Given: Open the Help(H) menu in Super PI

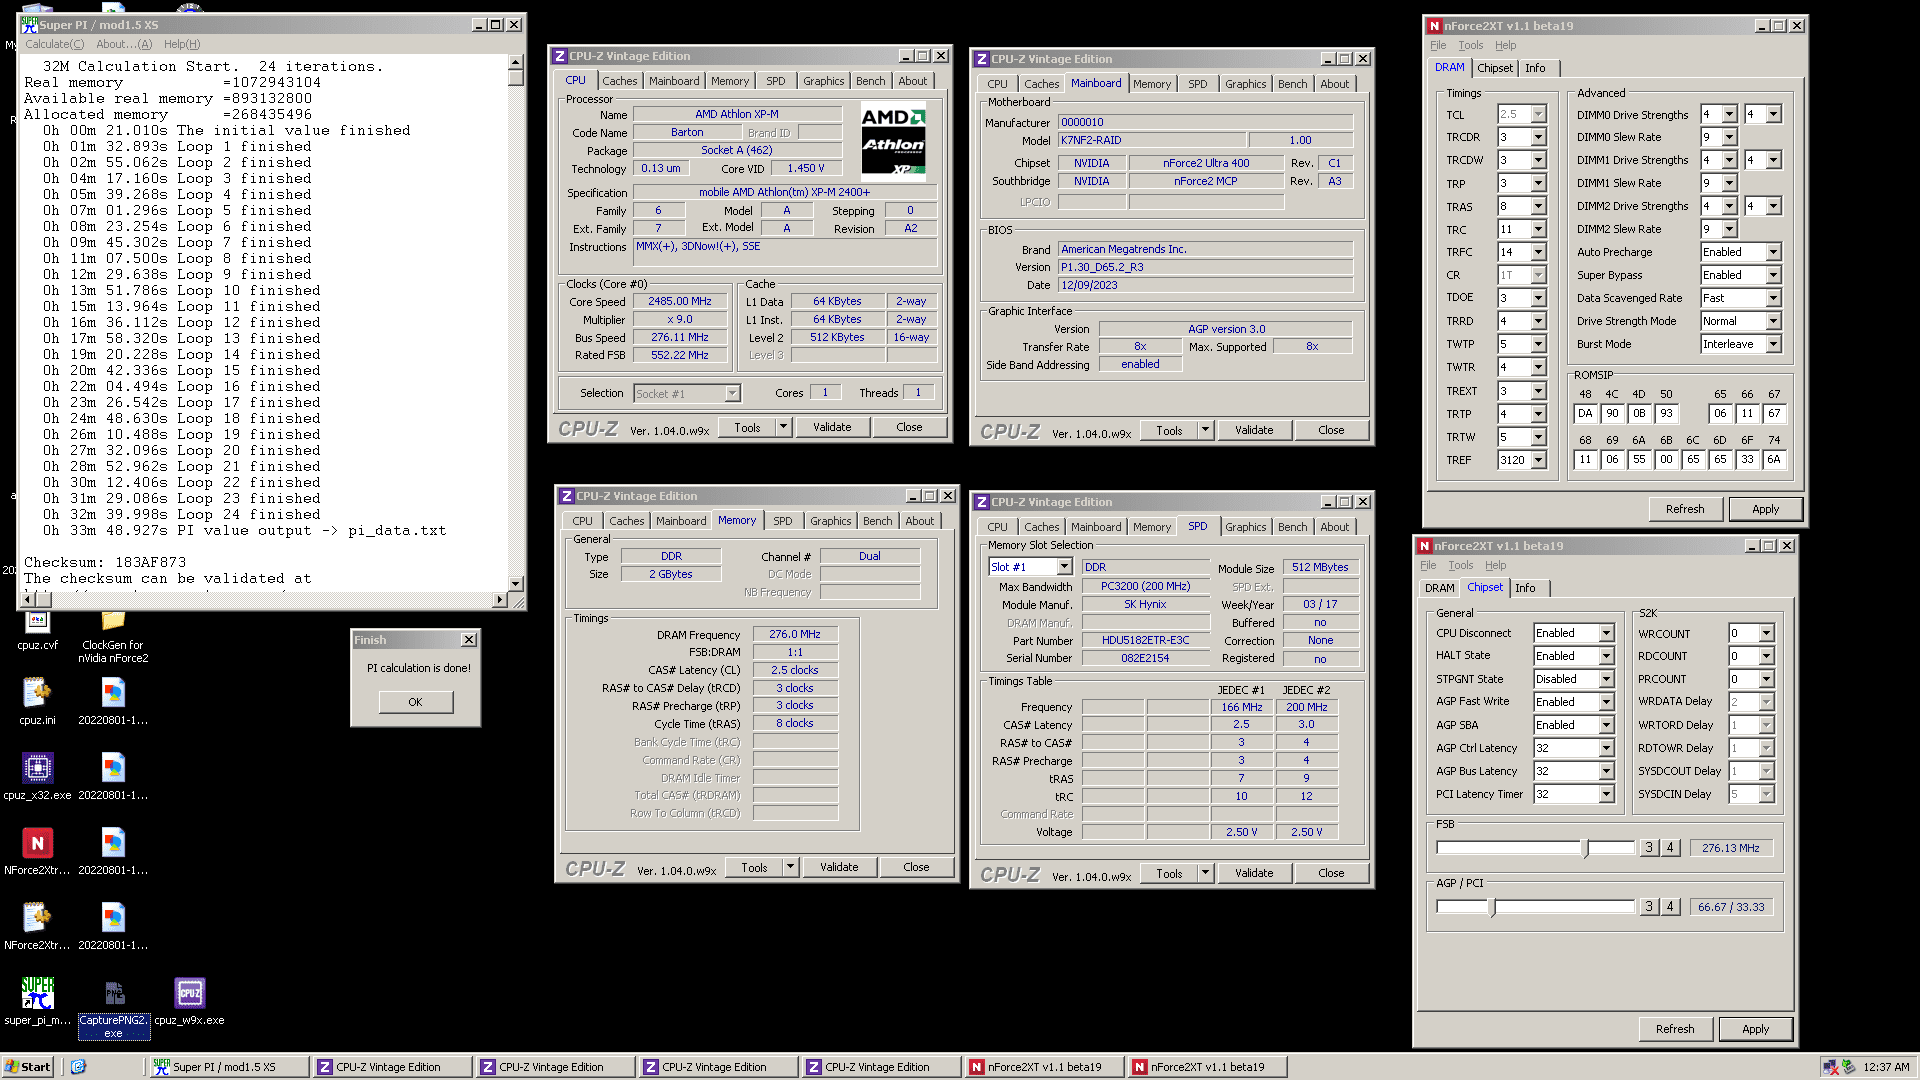Looking at the screenshot, I should (x=182, y=44).
